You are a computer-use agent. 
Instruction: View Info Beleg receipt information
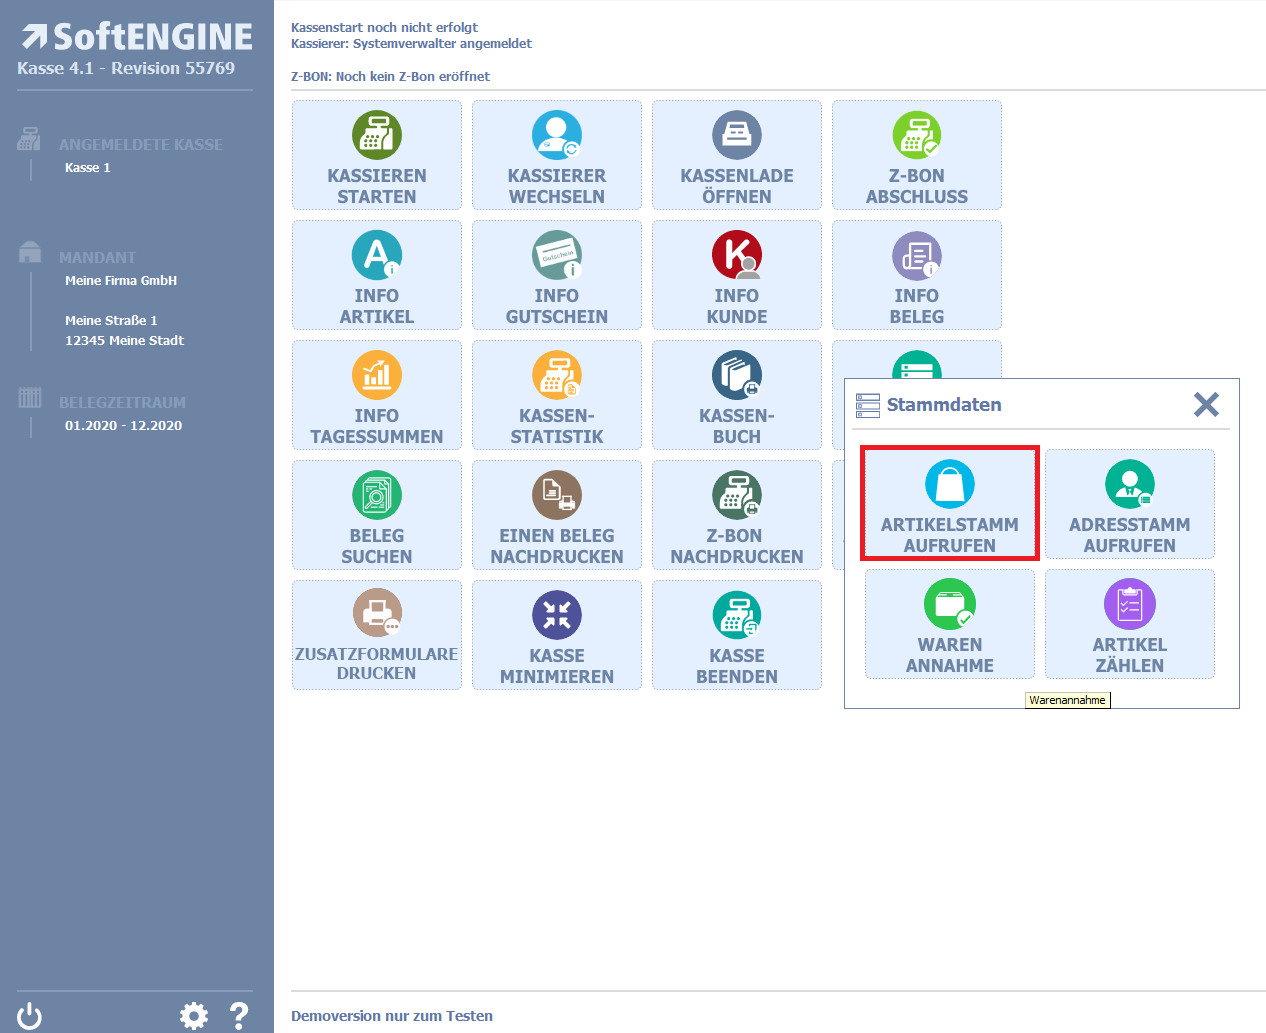(917, 275)
